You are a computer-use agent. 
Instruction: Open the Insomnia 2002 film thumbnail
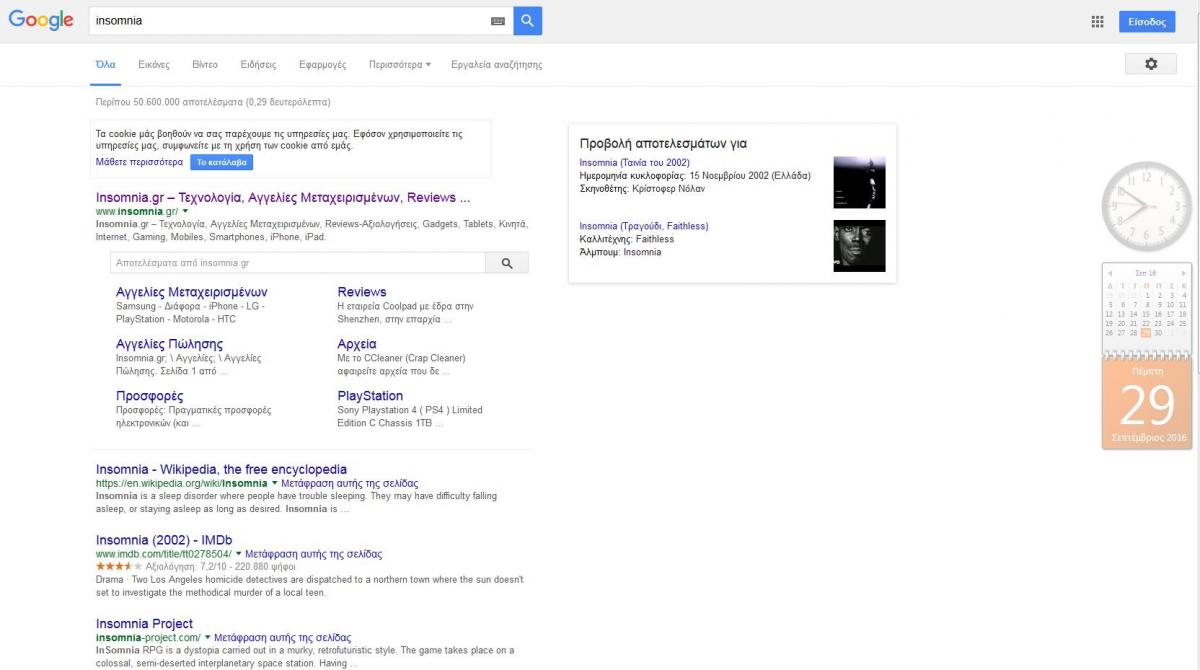(x=860, y=182)
